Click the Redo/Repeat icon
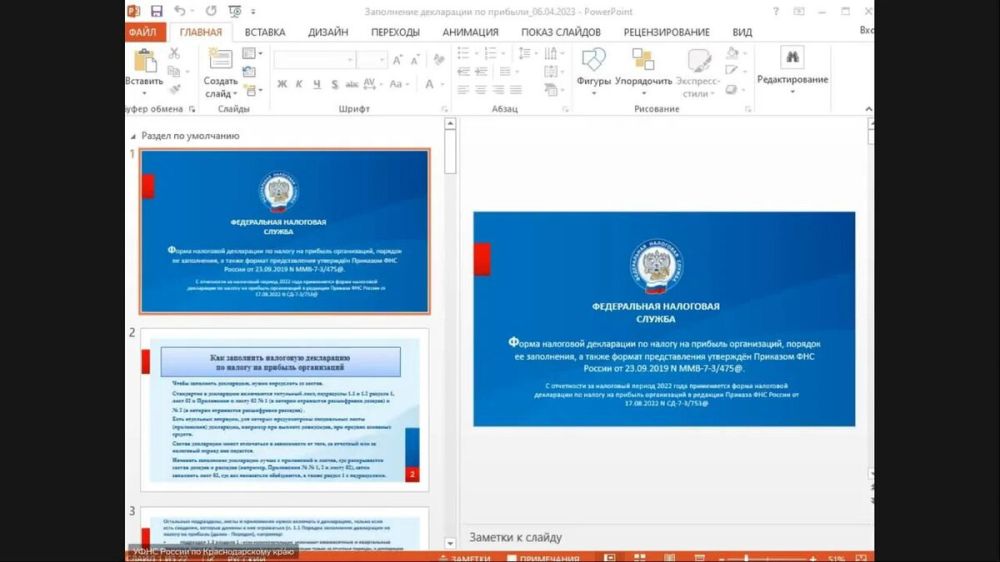Viewport: 1000px width, 562px height. point(210,11)
